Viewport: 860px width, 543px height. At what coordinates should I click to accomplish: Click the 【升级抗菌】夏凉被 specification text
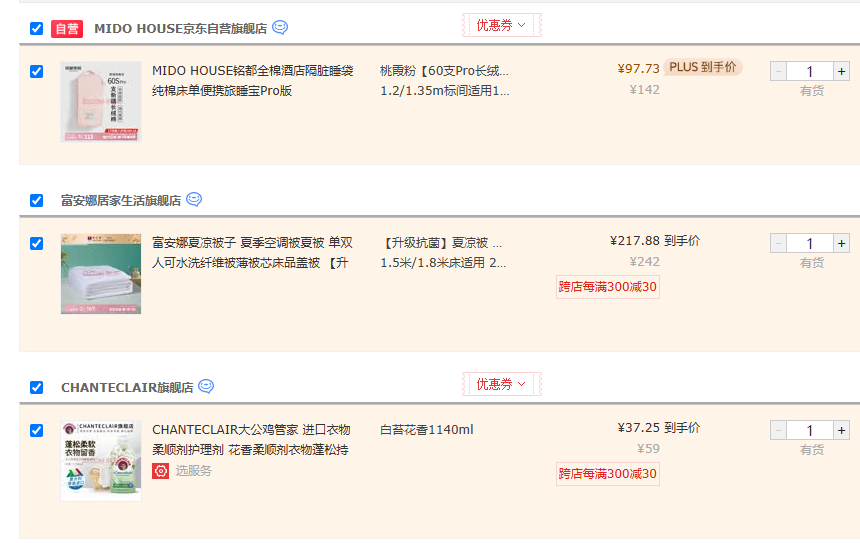point(441,242)
